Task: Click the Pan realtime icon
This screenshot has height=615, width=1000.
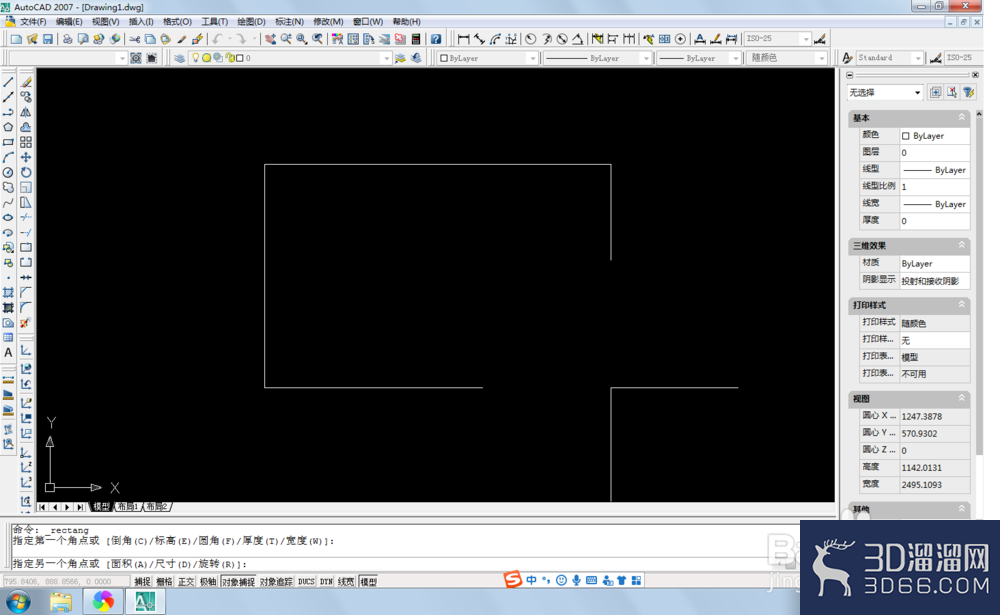Action: coord(270,40)
